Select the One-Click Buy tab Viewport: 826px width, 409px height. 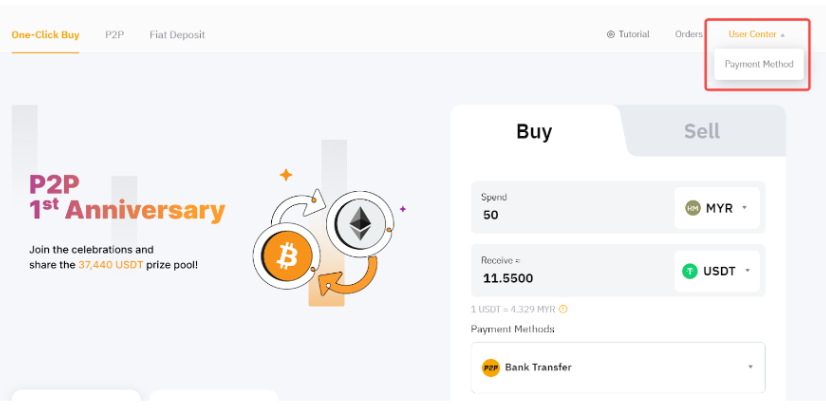45,35
